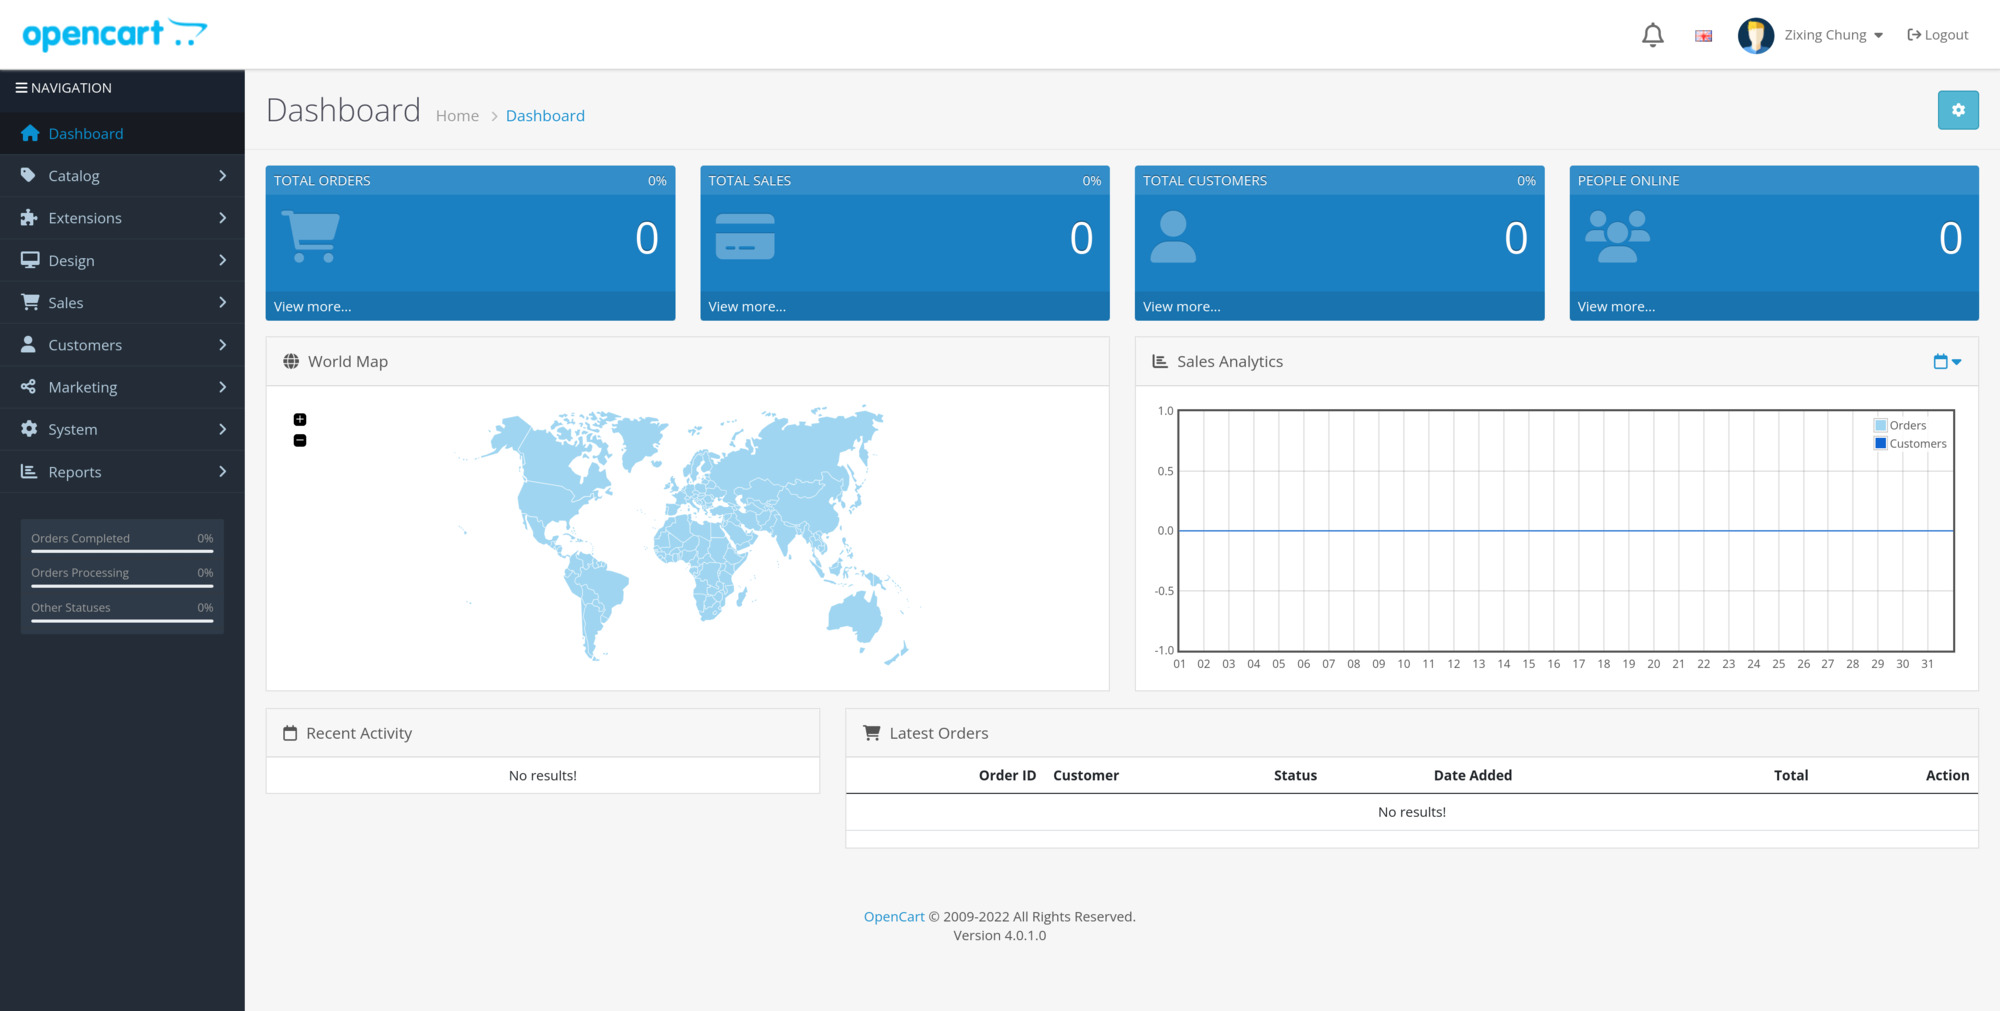Click View more under Total Orders
This screenshot has height=1011, width=2000.
(x=311, y=306)
